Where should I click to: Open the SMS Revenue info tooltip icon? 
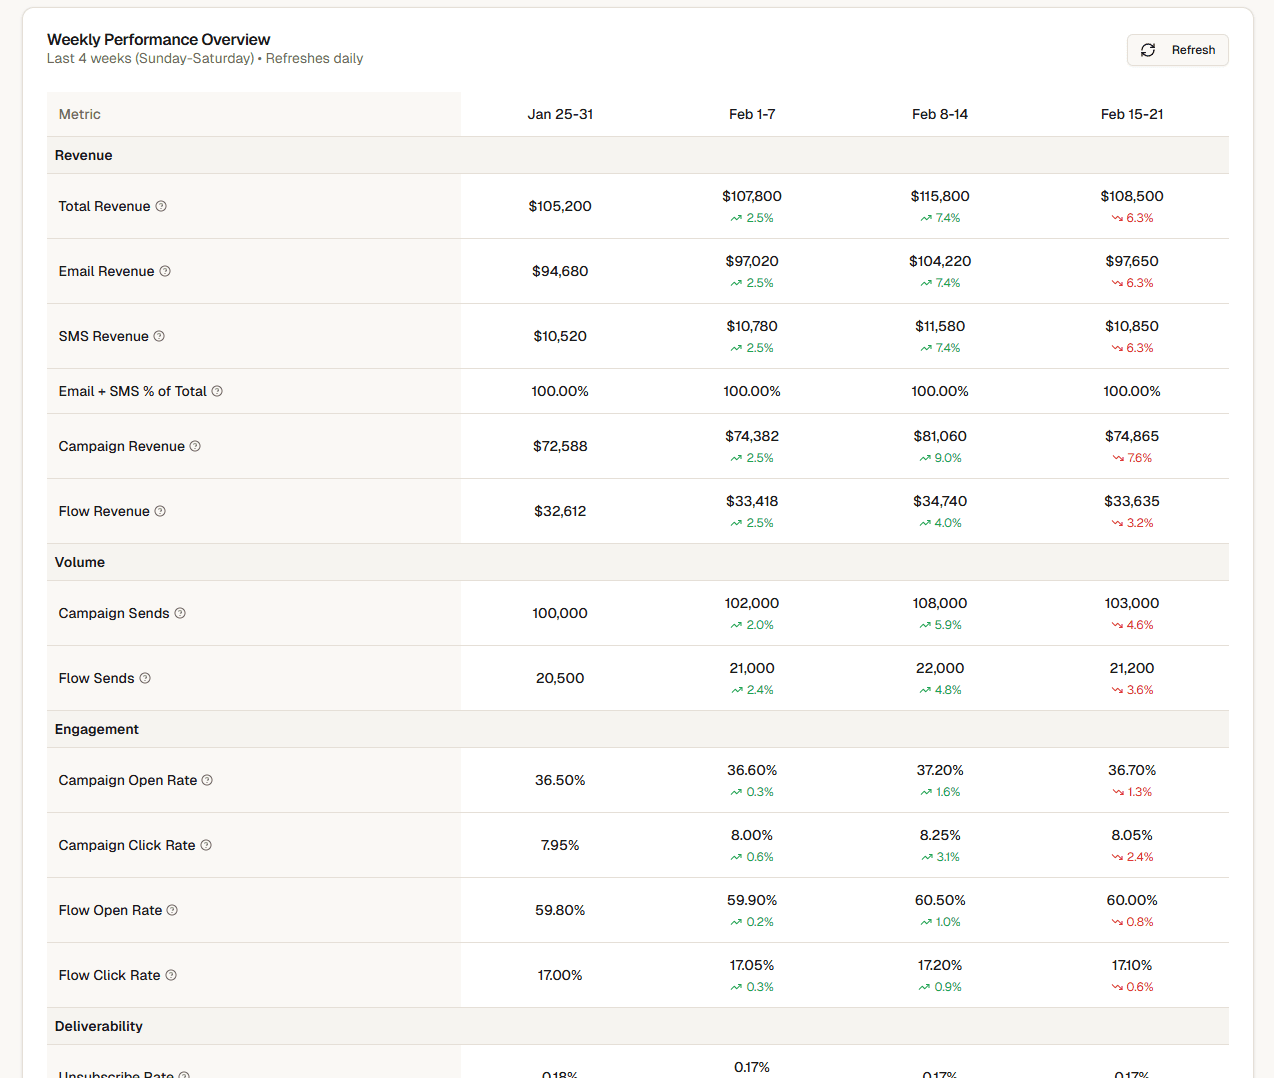pyautogui.click(x=159, y=336)
